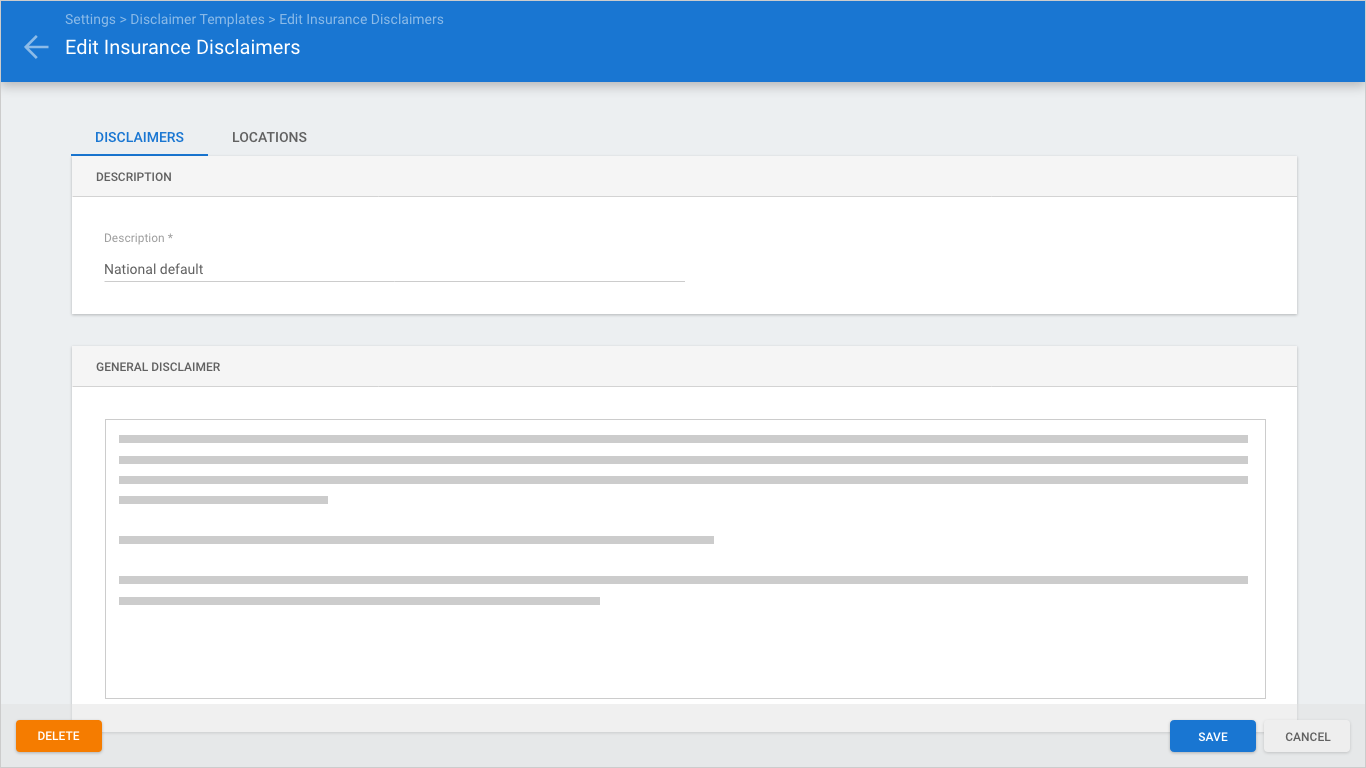Click the Edit Insurance Disclaimers page title
This screenshot has width=1366, height=768.
click(x=182, y=47)
